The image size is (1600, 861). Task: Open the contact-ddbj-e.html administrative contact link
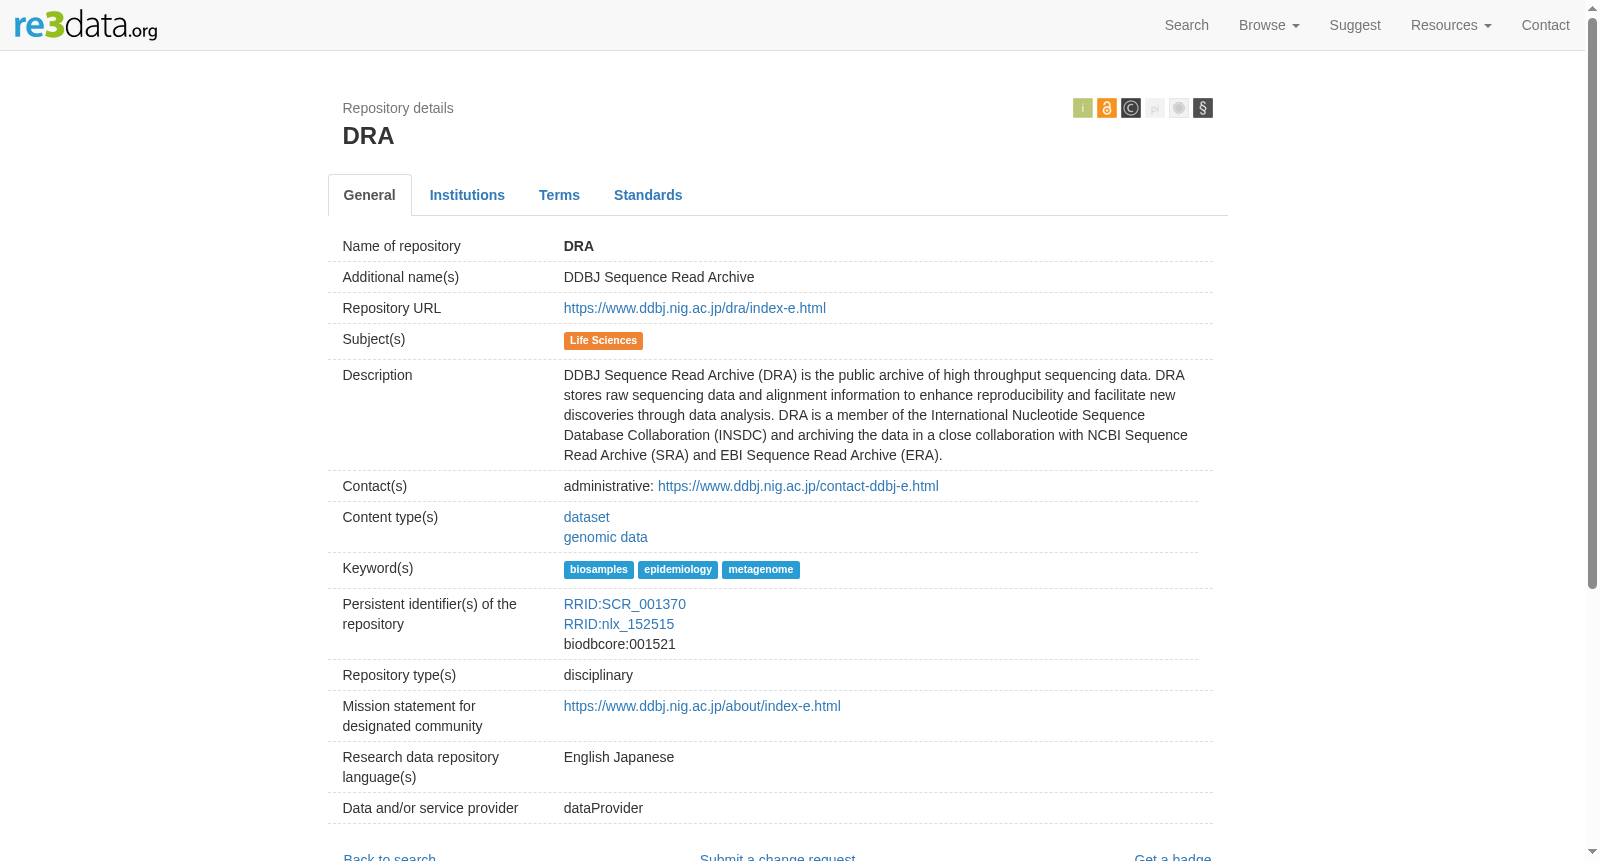tap(798, 486)
